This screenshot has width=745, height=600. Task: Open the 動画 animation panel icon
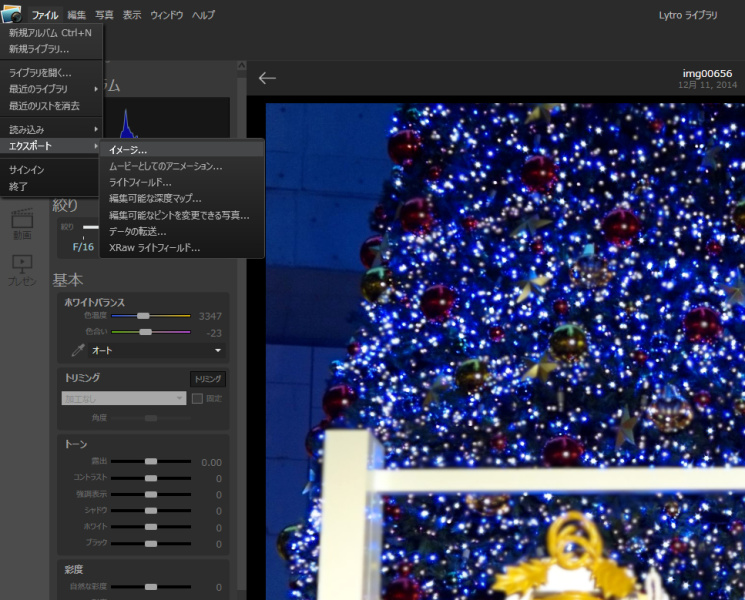point(22,225)
